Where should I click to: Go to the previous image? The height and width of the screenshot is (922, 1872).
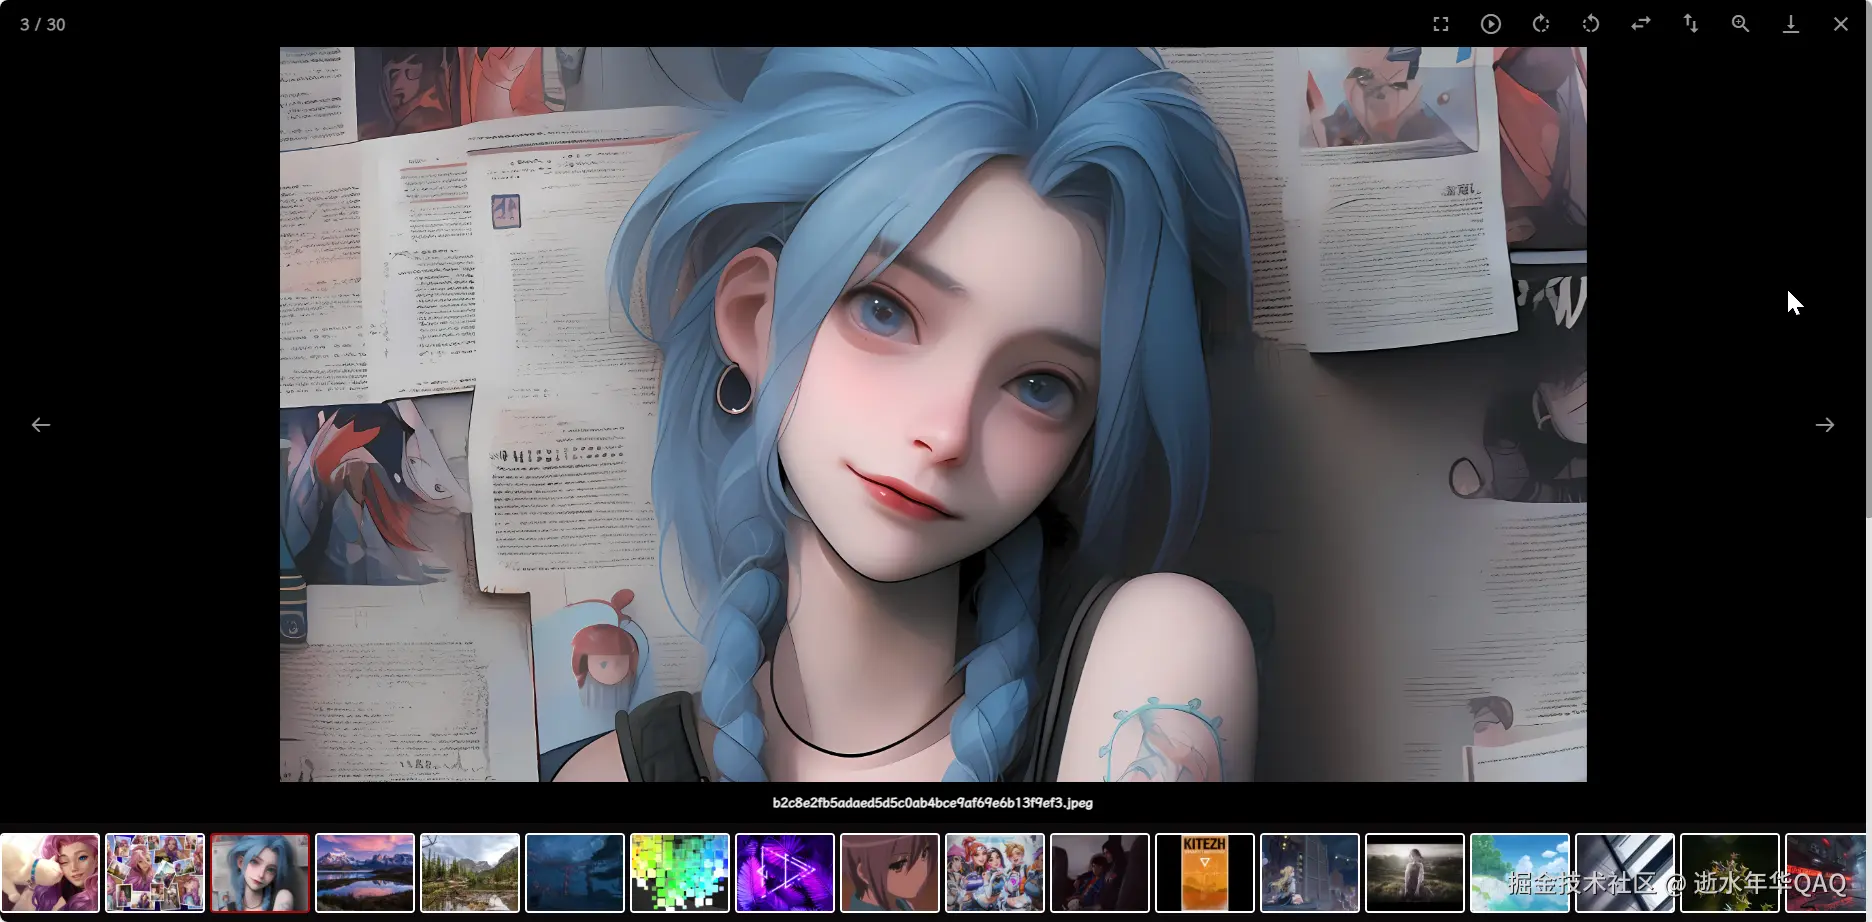[41, 425]
